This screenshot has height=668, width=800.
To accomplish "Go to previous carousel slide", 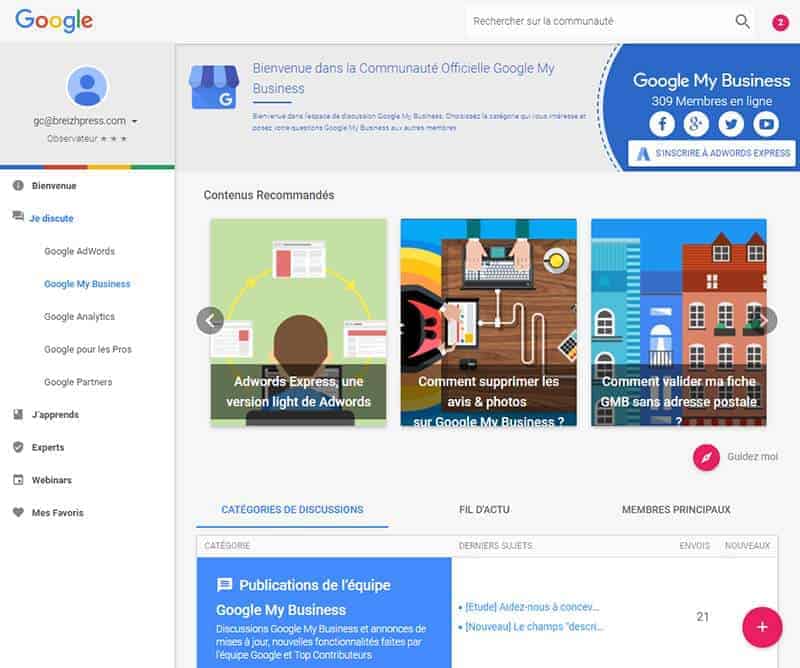I will (210, 320).
